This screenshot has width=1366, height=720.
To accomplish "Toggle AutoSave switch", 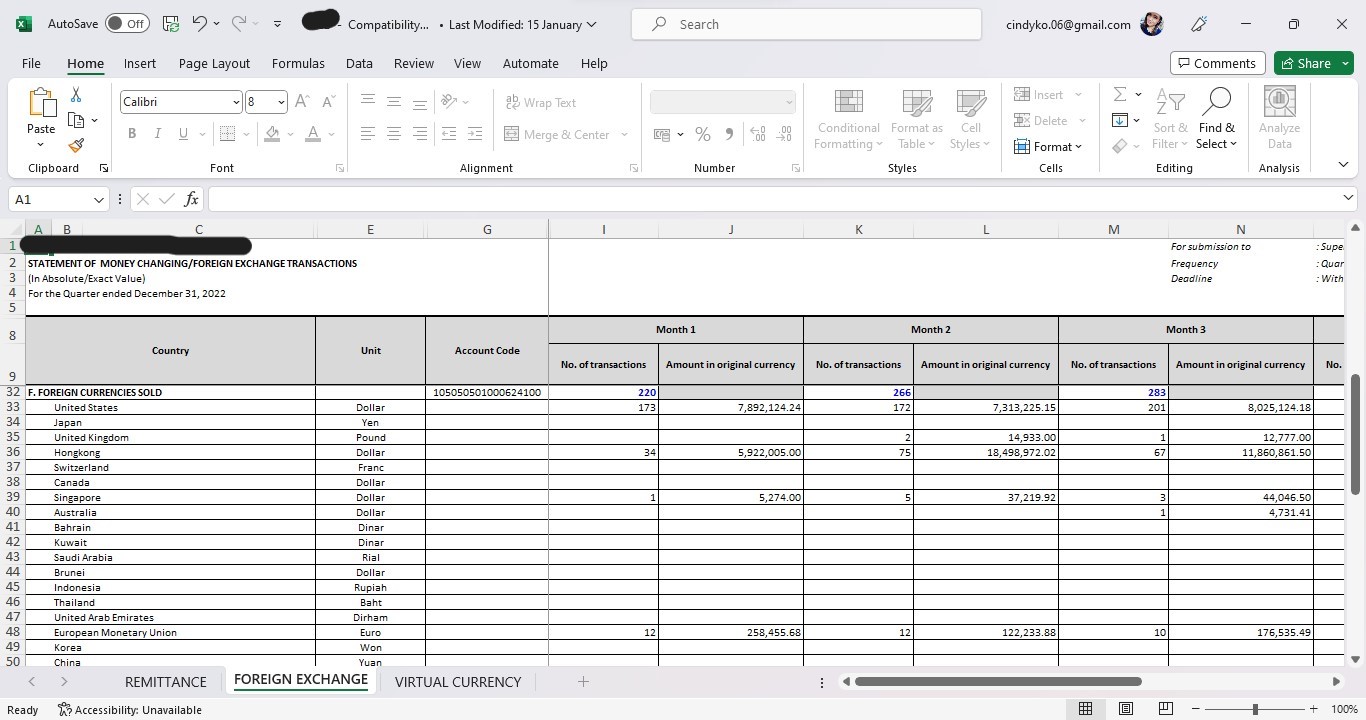I will (x=127, y=24).
